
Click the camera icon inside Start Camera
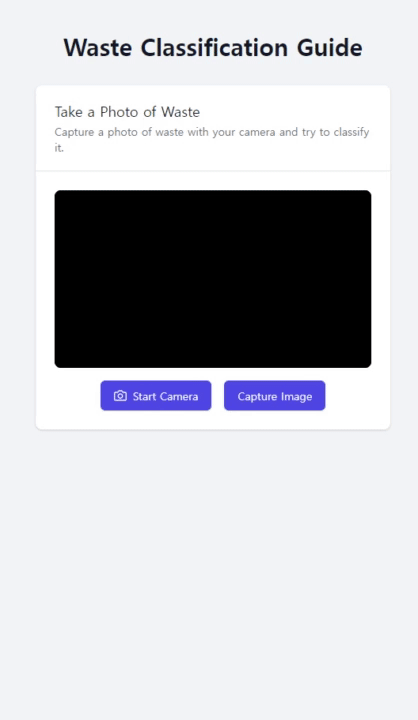coord(120,396)
